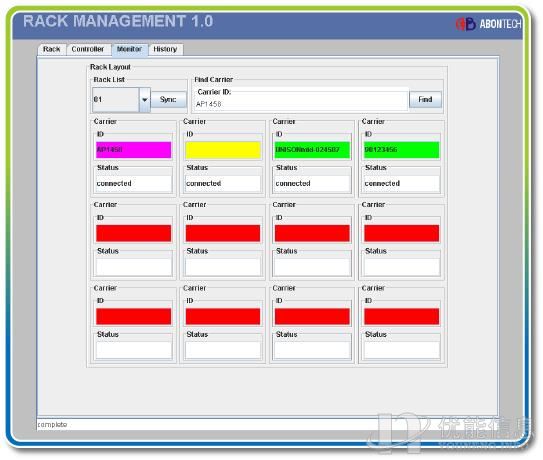Click last red carrier ID in bottom row
Viewport: 543px width, 460px height.
(402, 317)
